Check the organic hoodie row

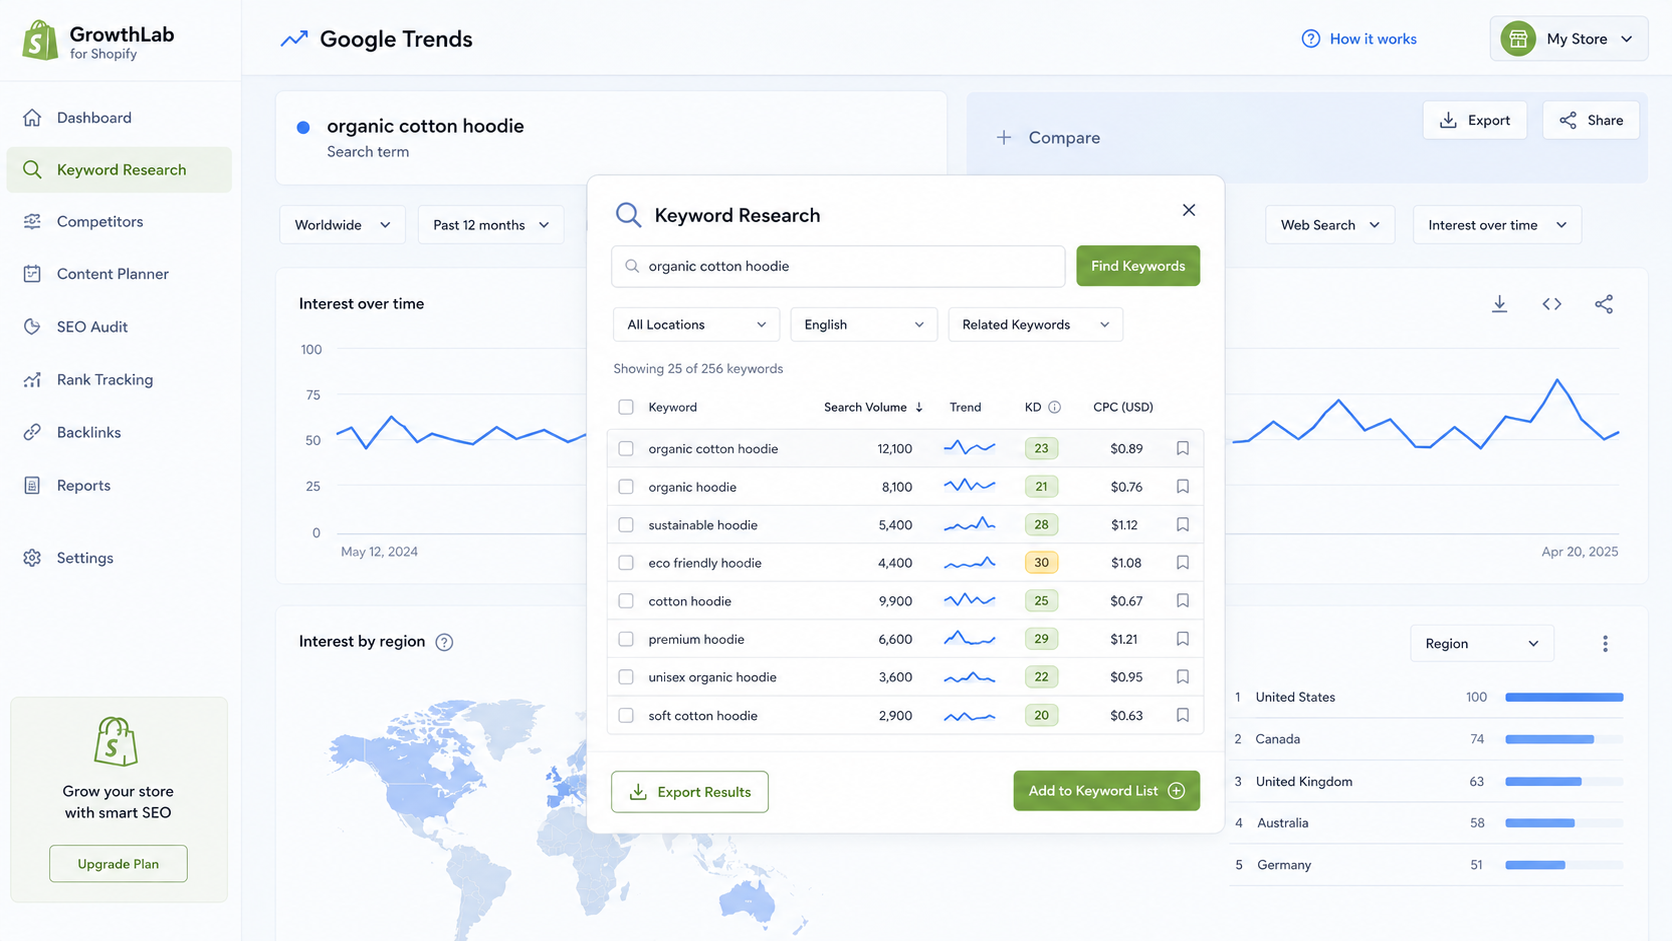[x=626, y=486]
